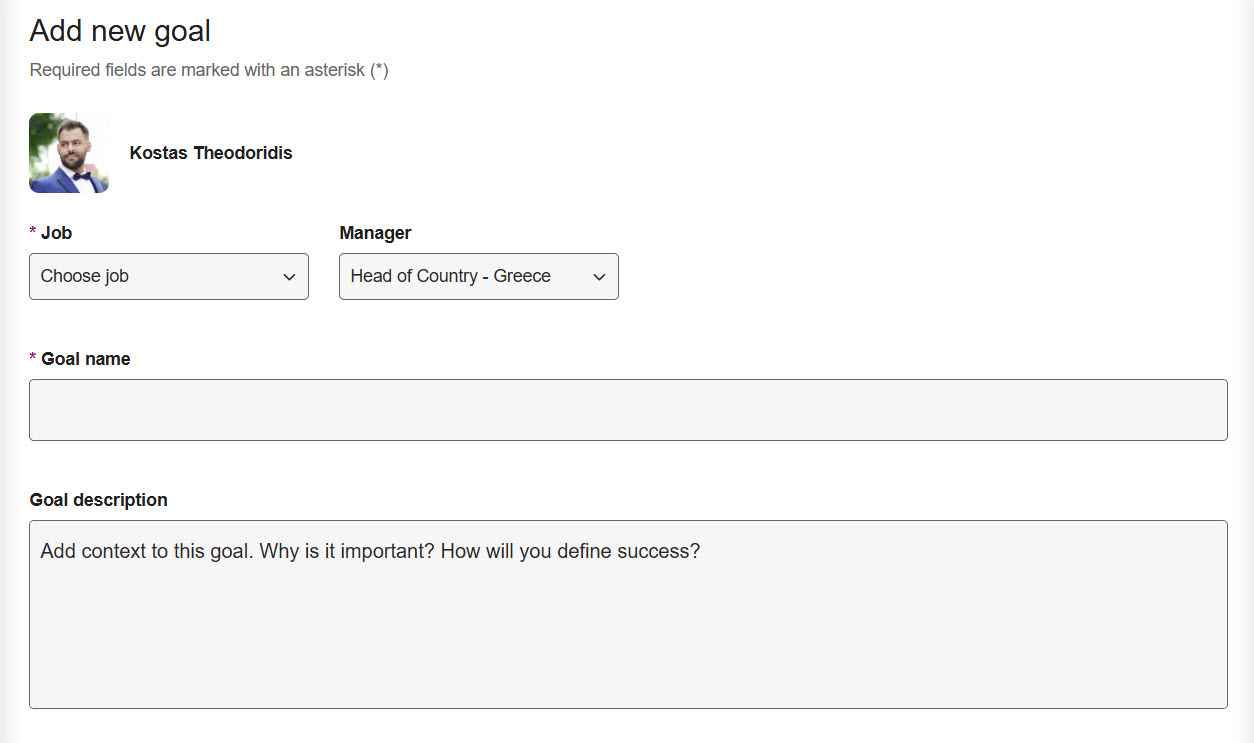Click 'Why is it important?' placeholder text
The height and width of the screenshot is (743, 1254).
(347, 551)
